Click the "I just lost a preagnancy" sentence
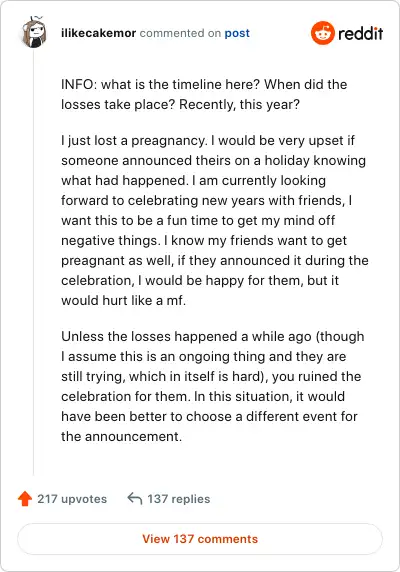Screen dimensions: 400x572 coord(133,140)
